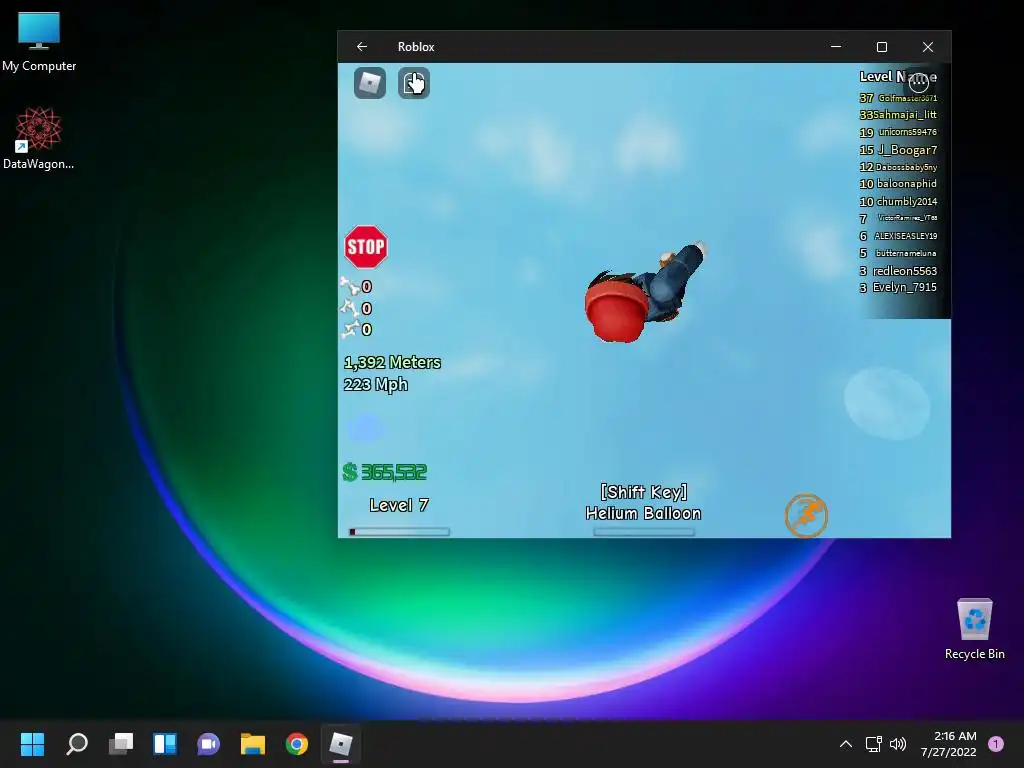Tap the orange sprint runner icon
The image size is (1024, 768).
(x=807, y=515)
